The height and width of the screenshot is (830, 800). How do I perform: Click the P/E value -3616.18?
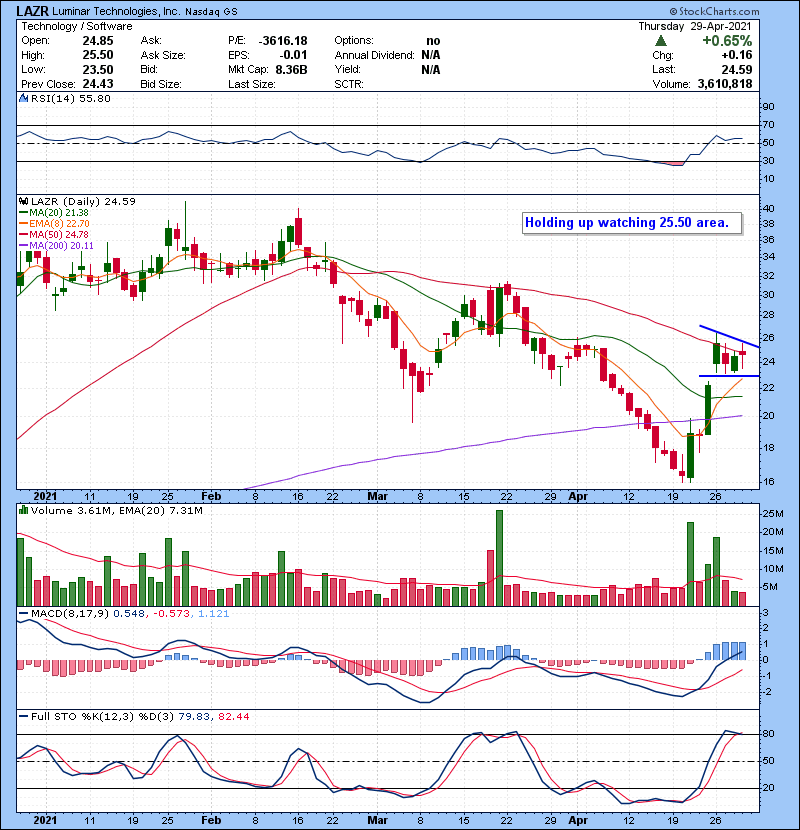coord(283,41)
